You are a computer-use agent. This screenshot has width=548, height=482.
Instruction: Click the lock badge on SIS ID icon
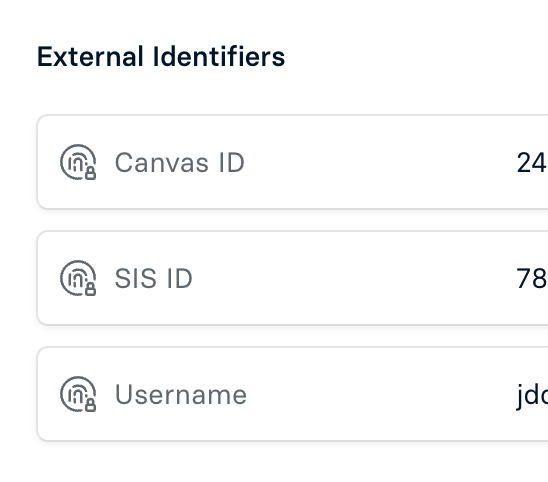coord(91,289)
